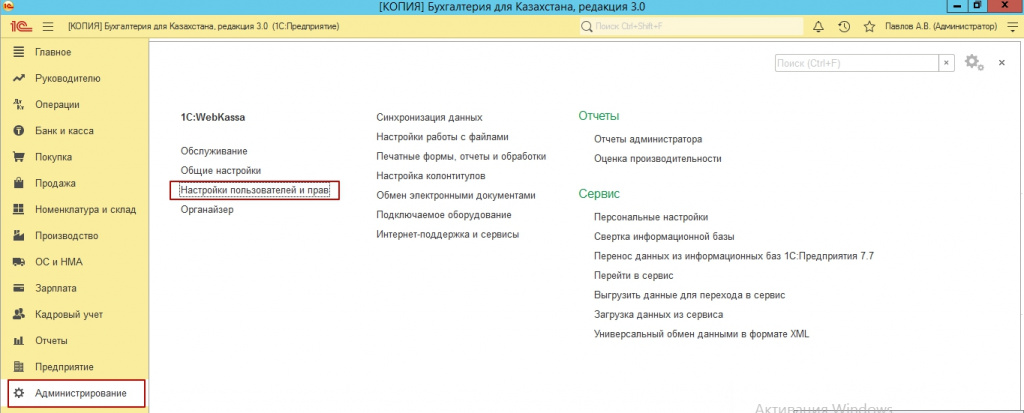
Task: Open user dropdown Павлов А.В. (Администратор)
Action: 941,27
